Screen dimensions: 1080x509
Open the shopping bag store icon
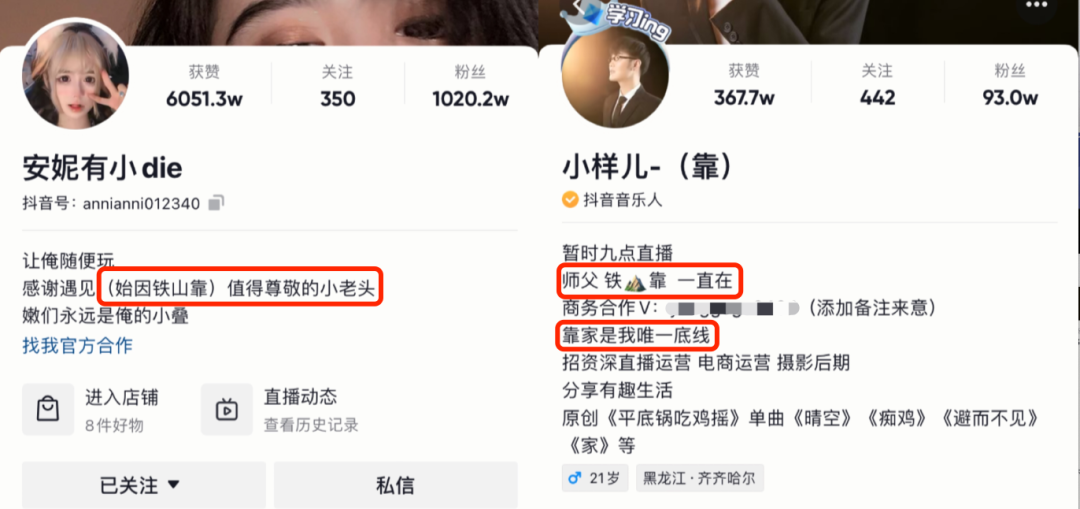point(48,409)
